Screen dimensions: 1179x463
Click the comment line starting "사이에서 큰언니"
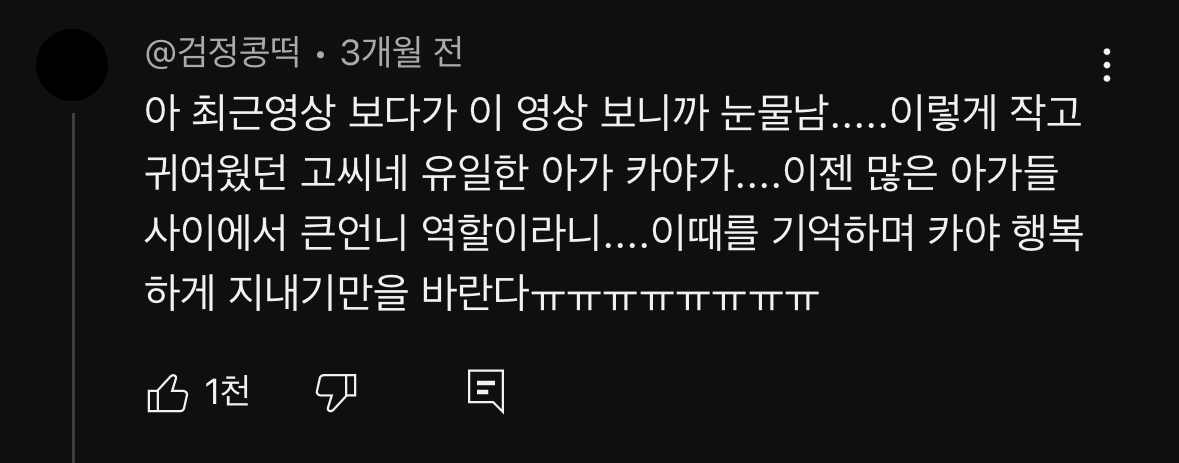pyautogui.click(x=614, y=234)
